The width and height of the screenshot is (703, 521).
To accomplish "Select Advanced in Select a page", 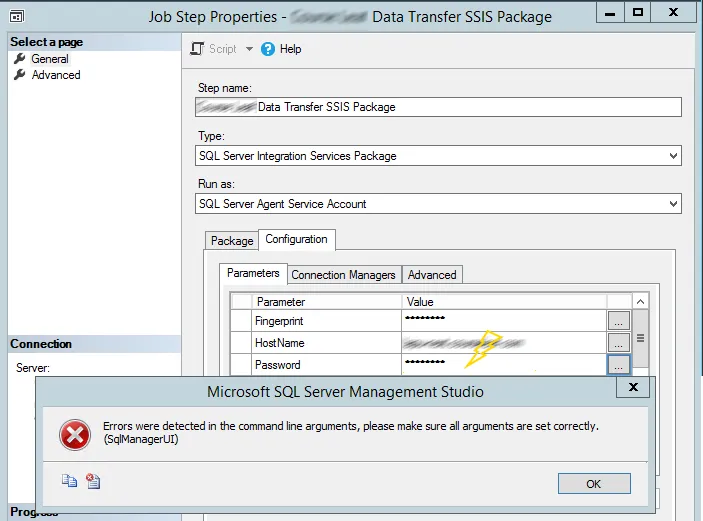I will pos(56,75).
